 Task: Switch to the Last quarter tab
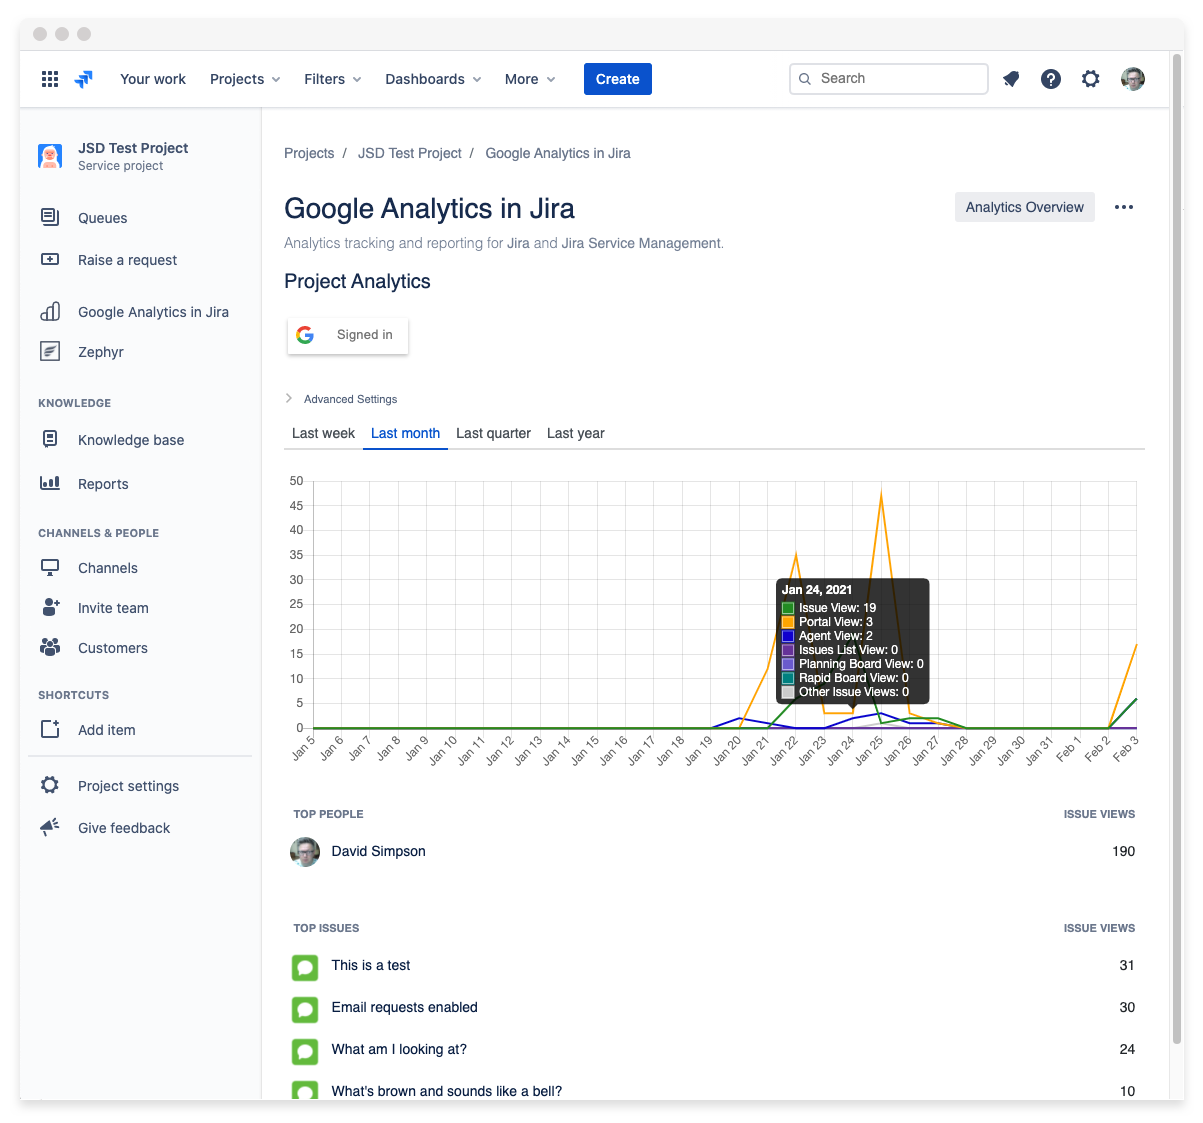click(x=493, y=433)
